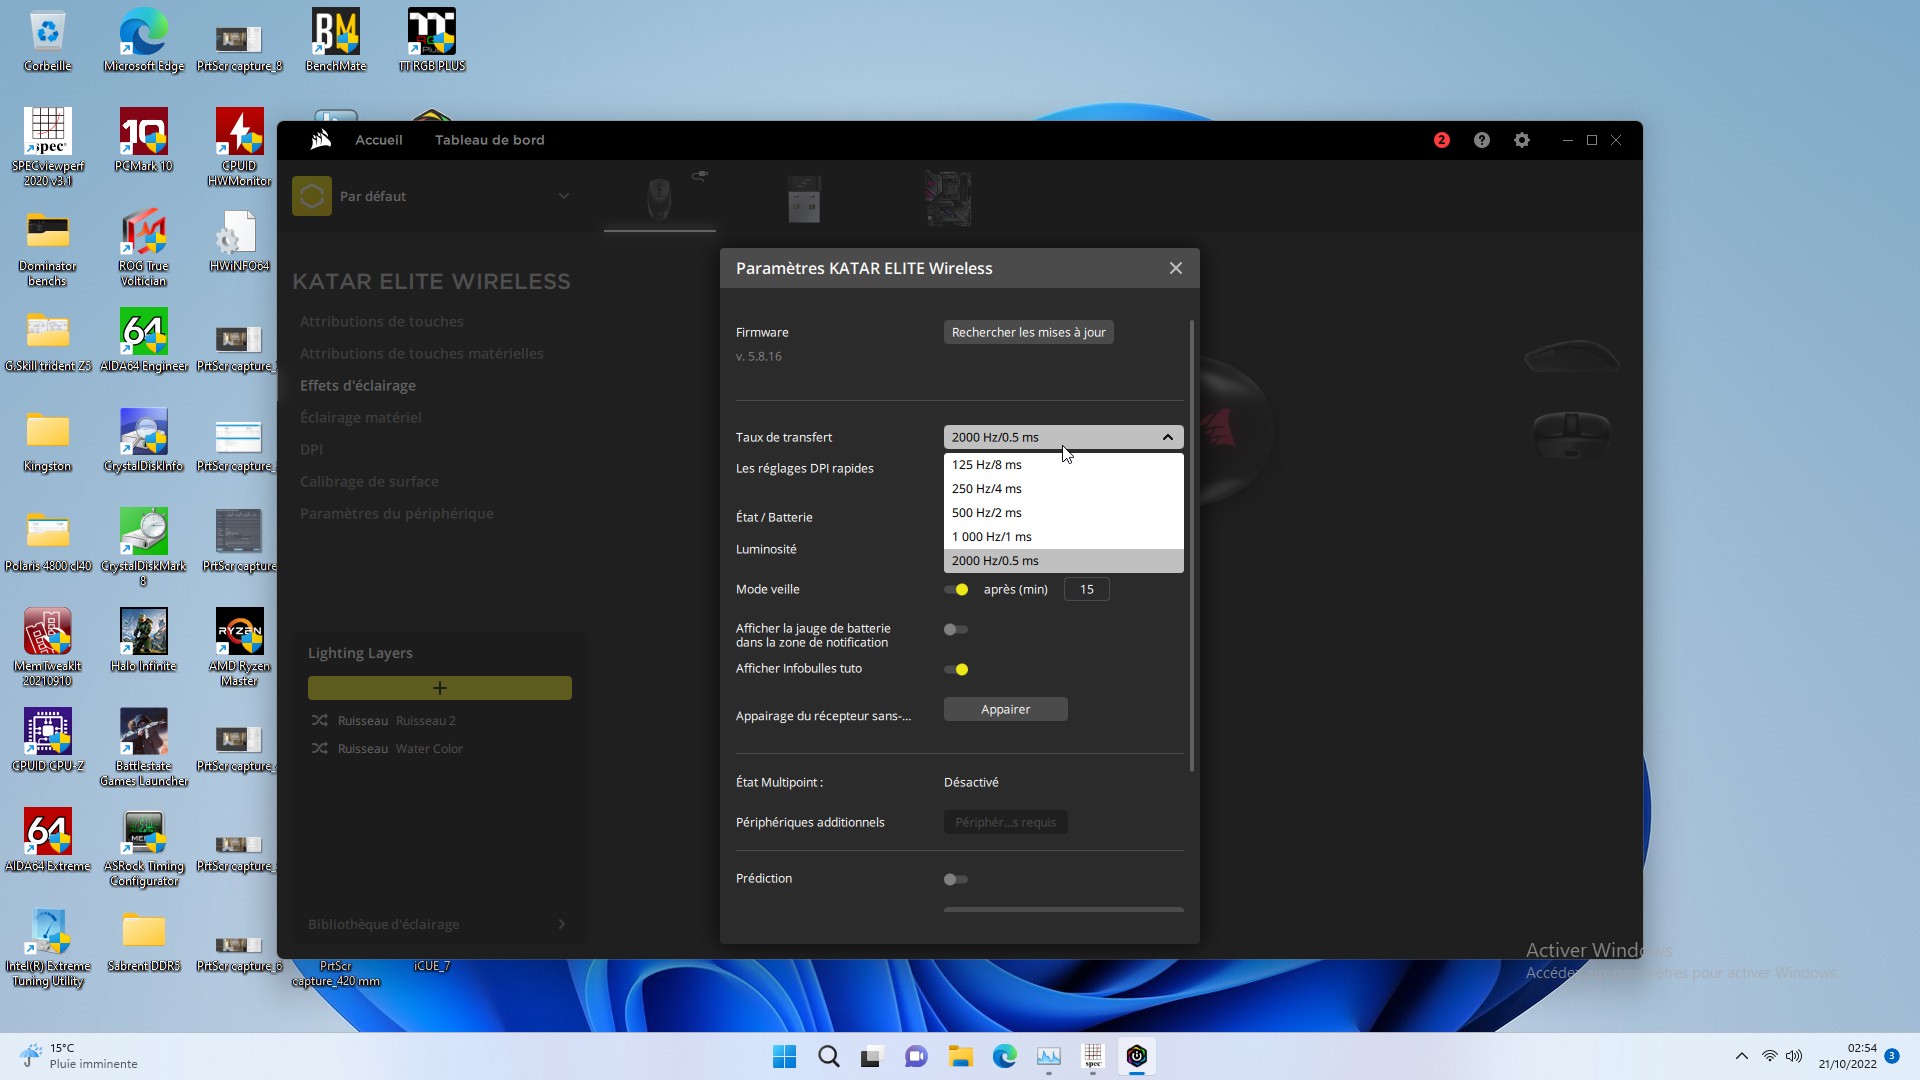Screen dimensions: 1920x1080
Task: Expand Bibliothèque d'éclairage chevron
Action: coord(561,924)
